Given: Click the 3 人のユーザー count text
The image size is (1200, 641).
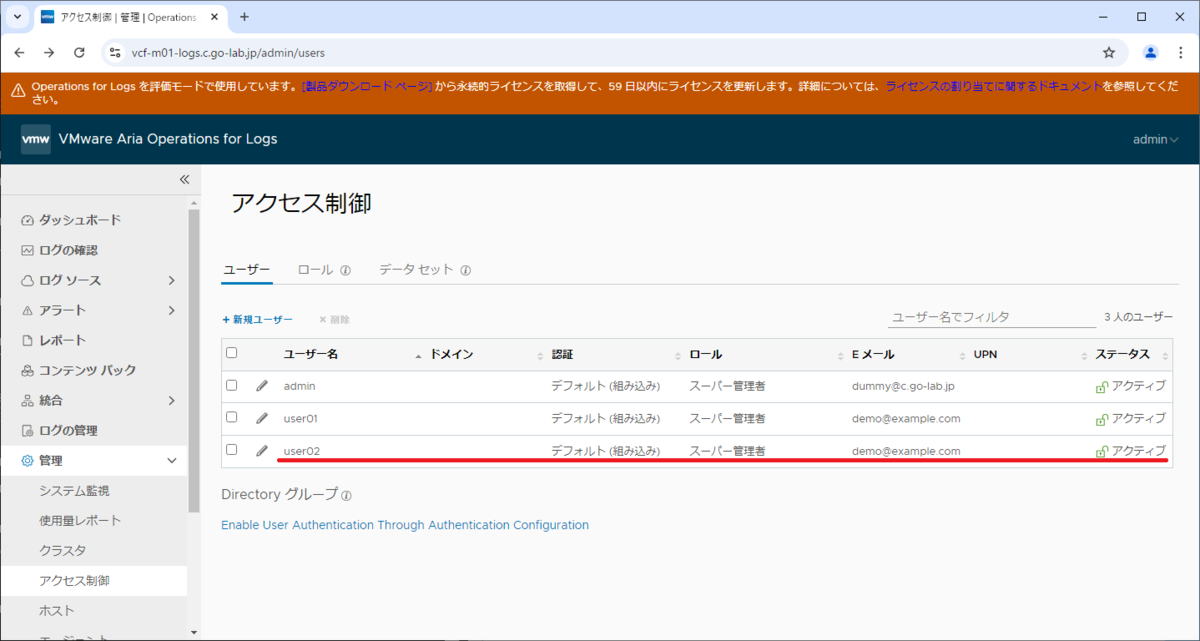Looking at the screenshot, I should [x=1139, y=316].
